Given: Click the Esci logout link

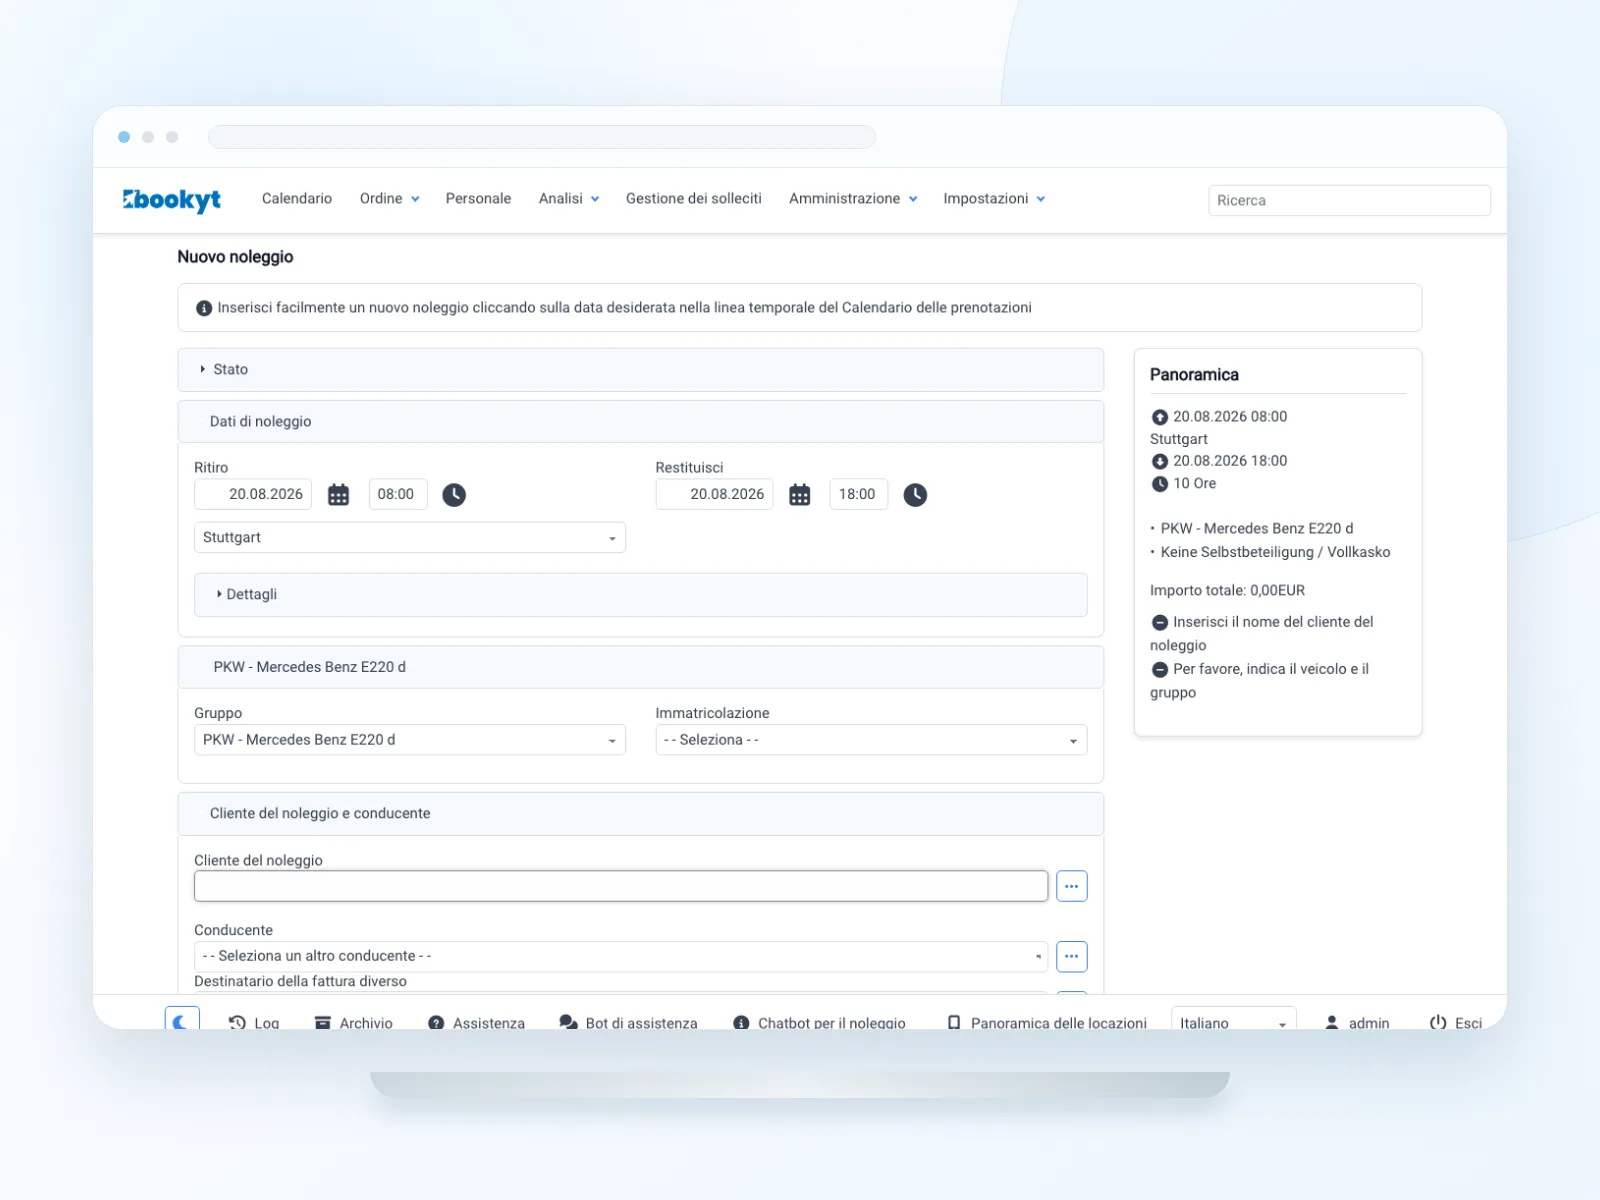Looking at the screenshot, I should coord(1456,1023).
